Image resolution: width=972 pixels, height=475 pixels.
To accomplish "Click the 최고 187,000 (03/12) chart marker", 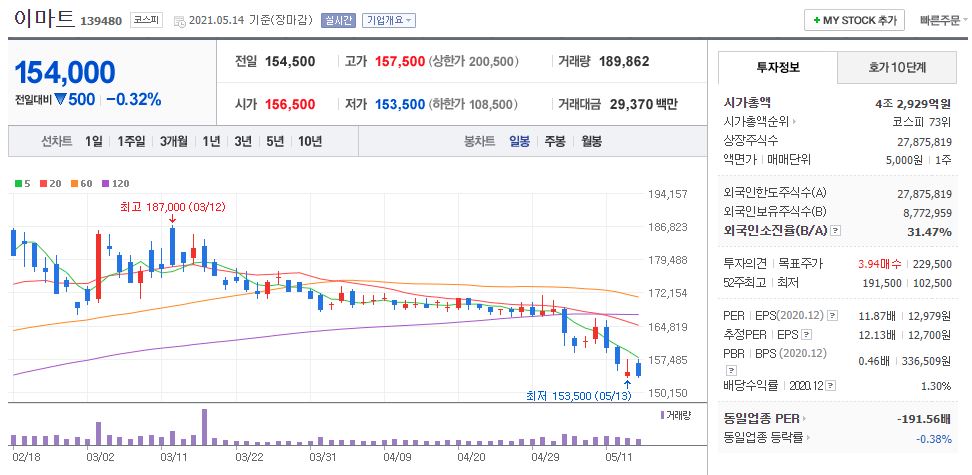I will [172, 207].
